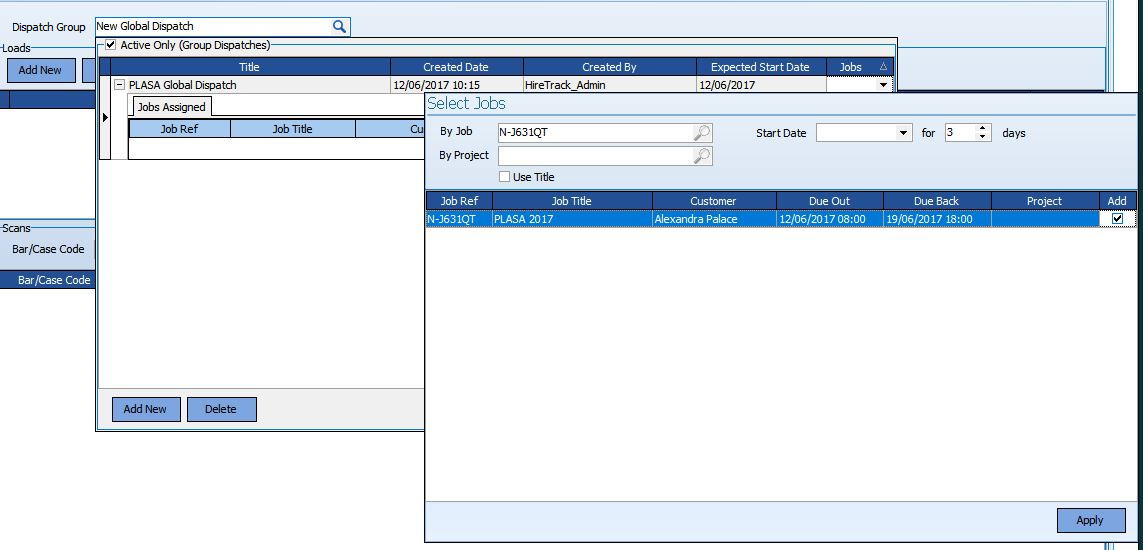Click the Dispatch Group search magnifier icon
Image resolution: width=1143 pixels, height=550 pixels.
click(x=339, y=27)
